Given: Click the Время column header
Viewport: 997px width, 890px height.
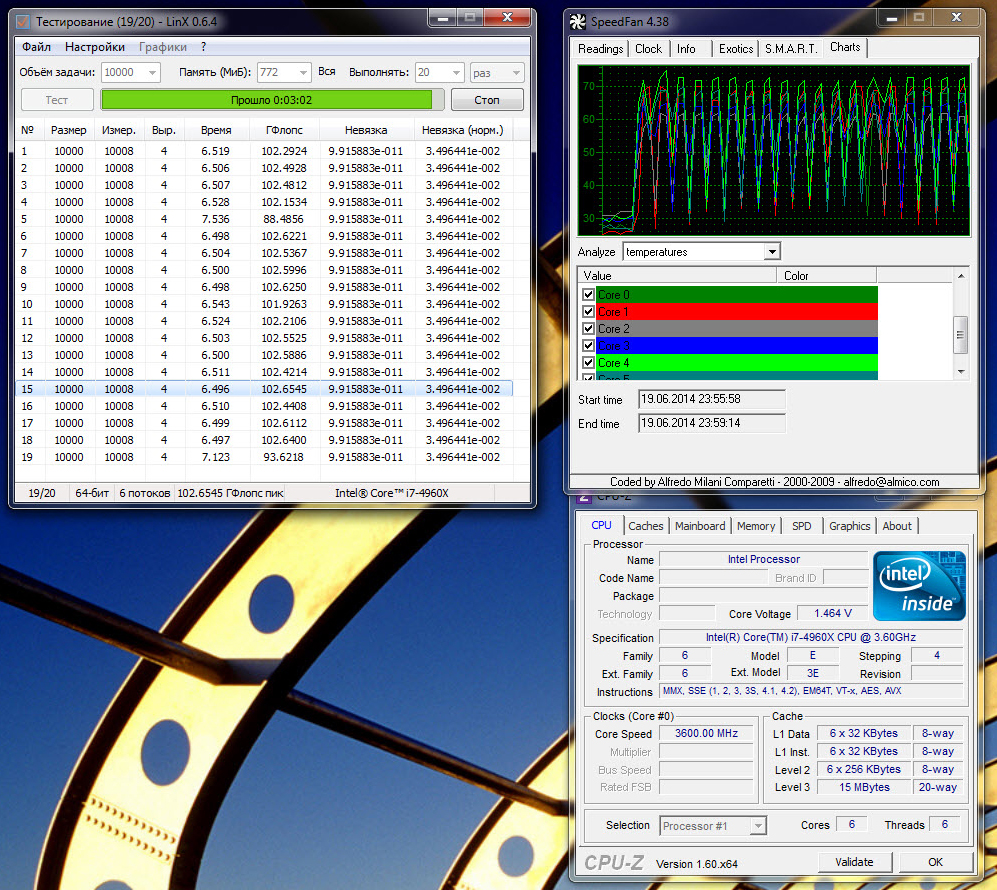Looking at the screenshot, I should pos(216,130).
